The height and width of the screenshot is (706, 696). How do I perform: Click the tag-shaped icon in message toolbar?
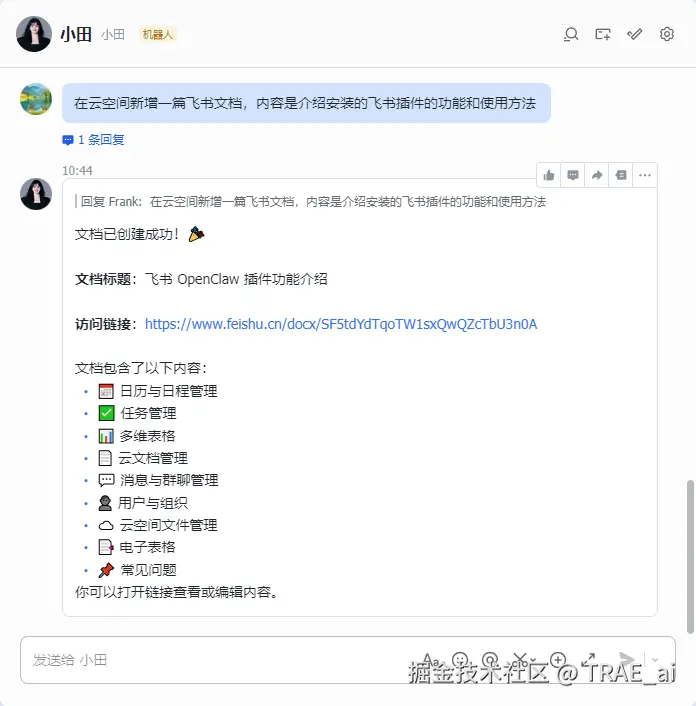point(621,175)
